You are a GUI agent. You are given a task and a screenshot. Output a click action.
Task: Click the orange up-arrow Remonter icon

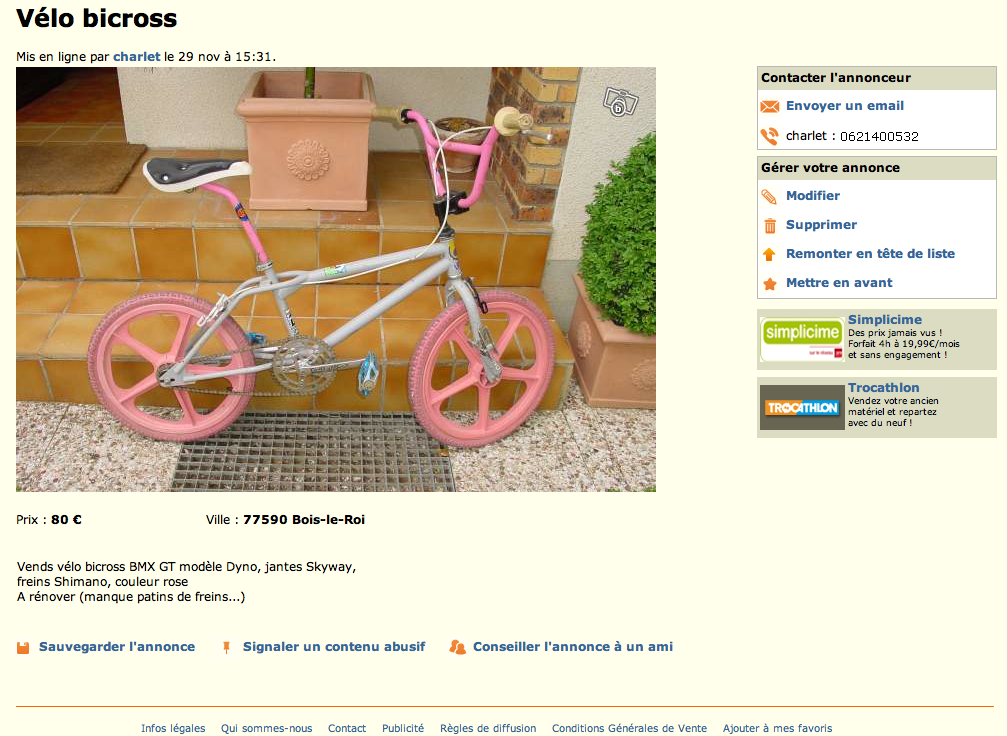point(769,254)
